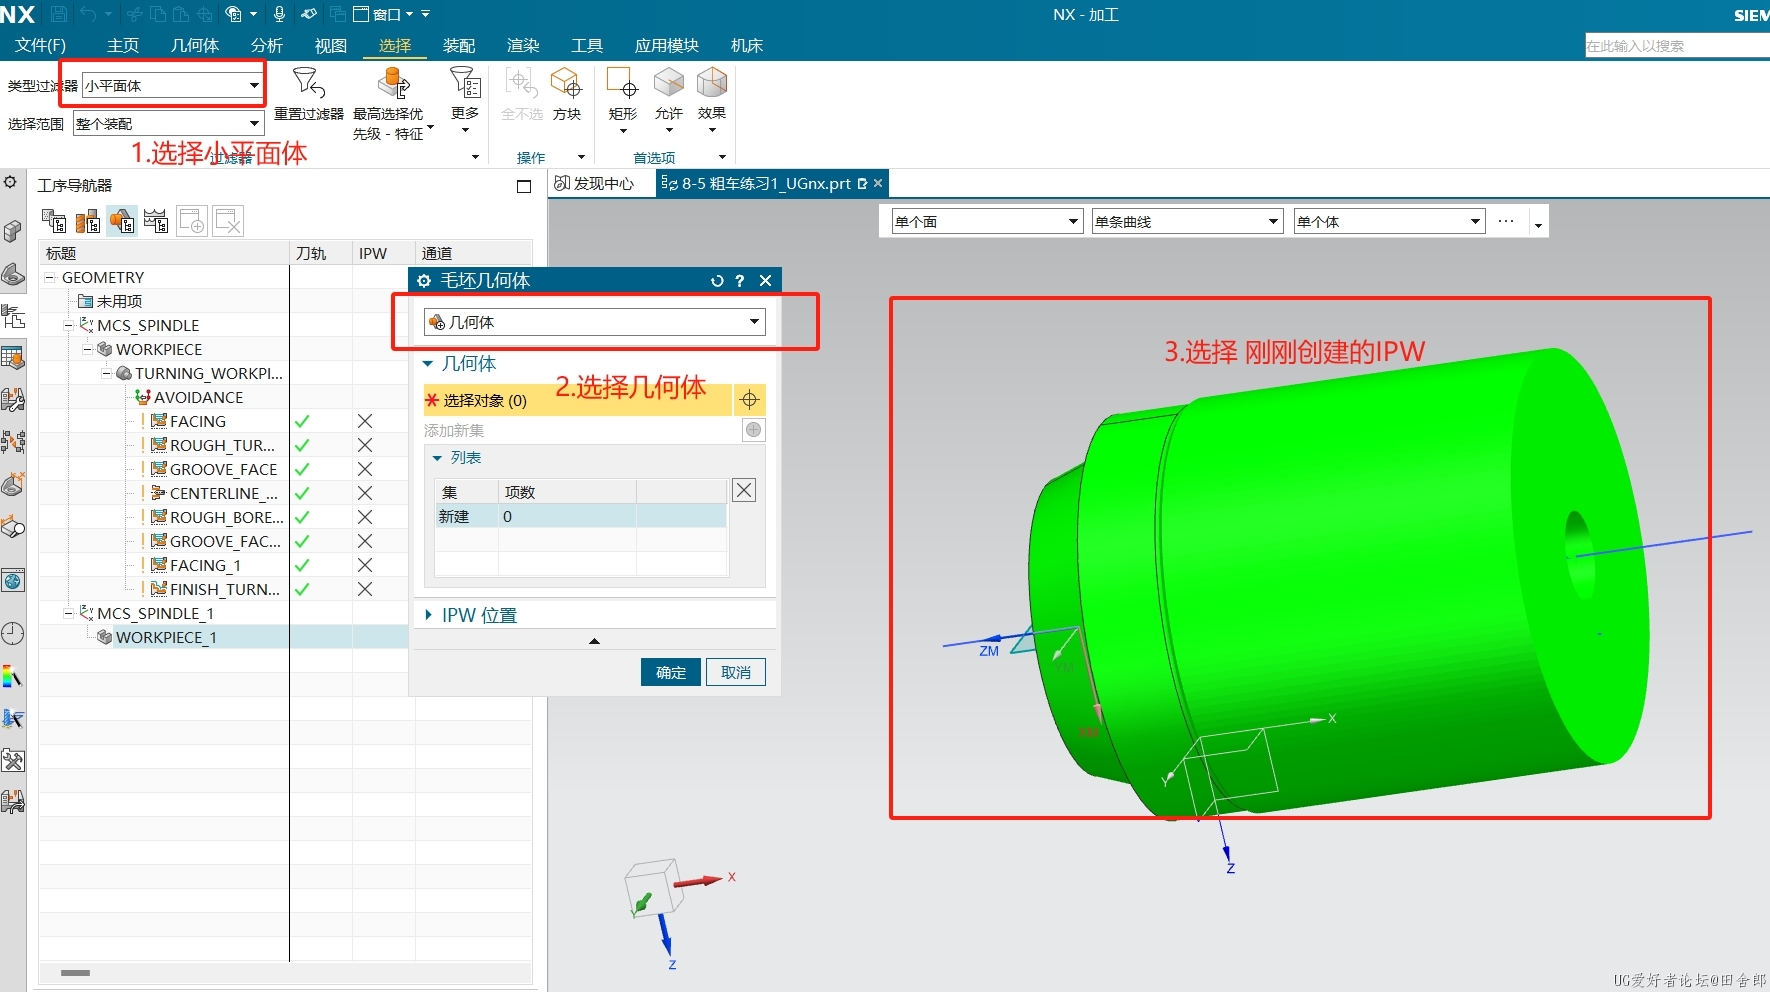Collapse the 列表 section
Viewport: 1770px width, 992px height.
click(437, 458)
